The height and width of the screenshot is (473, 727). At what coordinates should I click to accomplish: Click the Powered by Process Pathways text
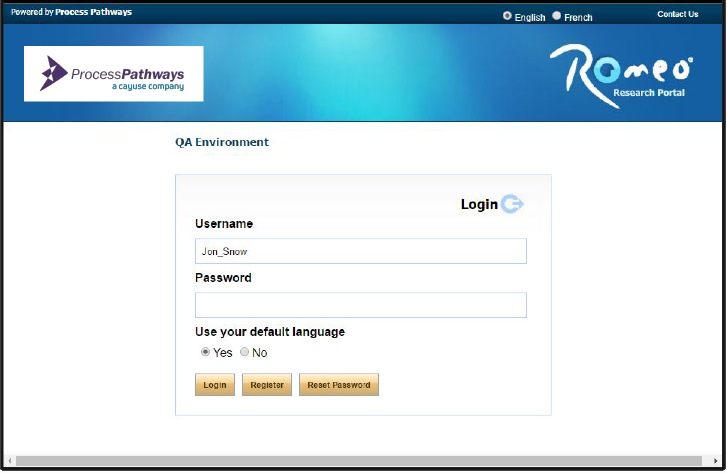coord(71,12)
